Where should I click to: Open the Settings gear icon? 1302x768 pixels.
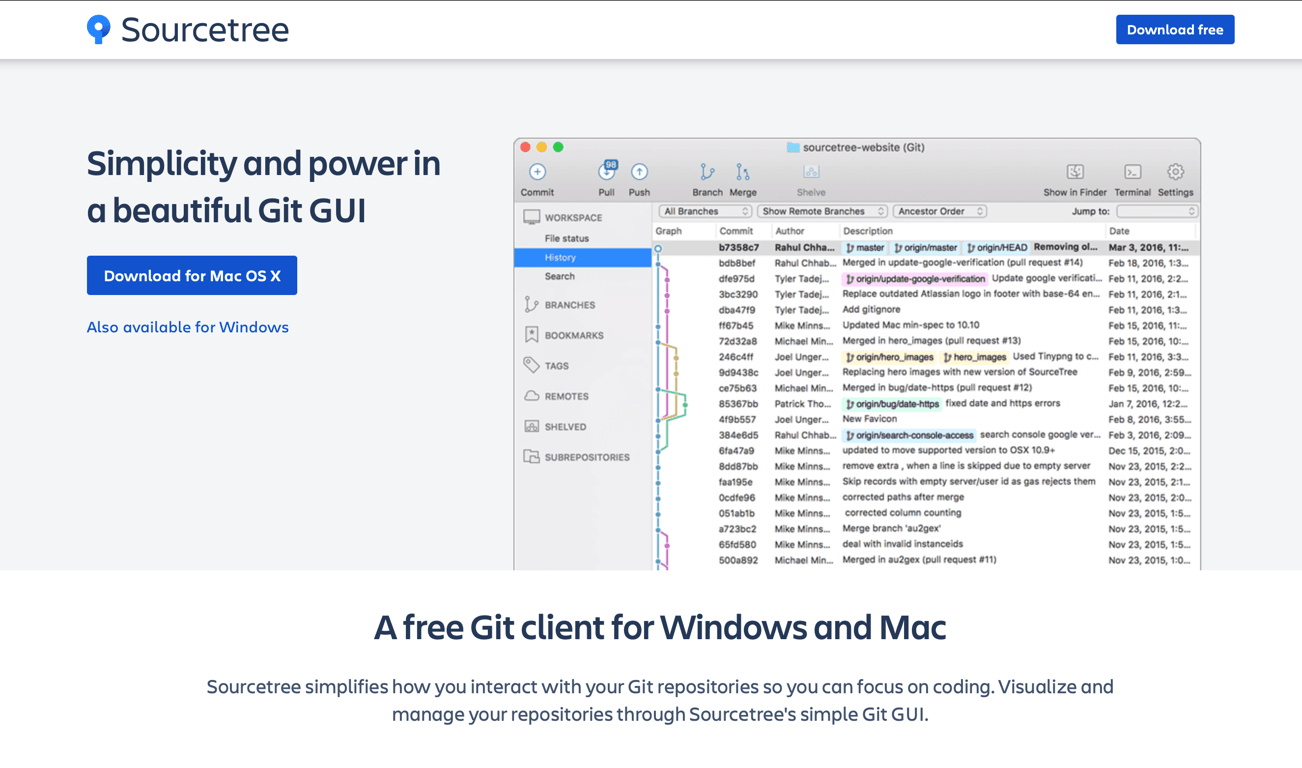pos(1175,172)
